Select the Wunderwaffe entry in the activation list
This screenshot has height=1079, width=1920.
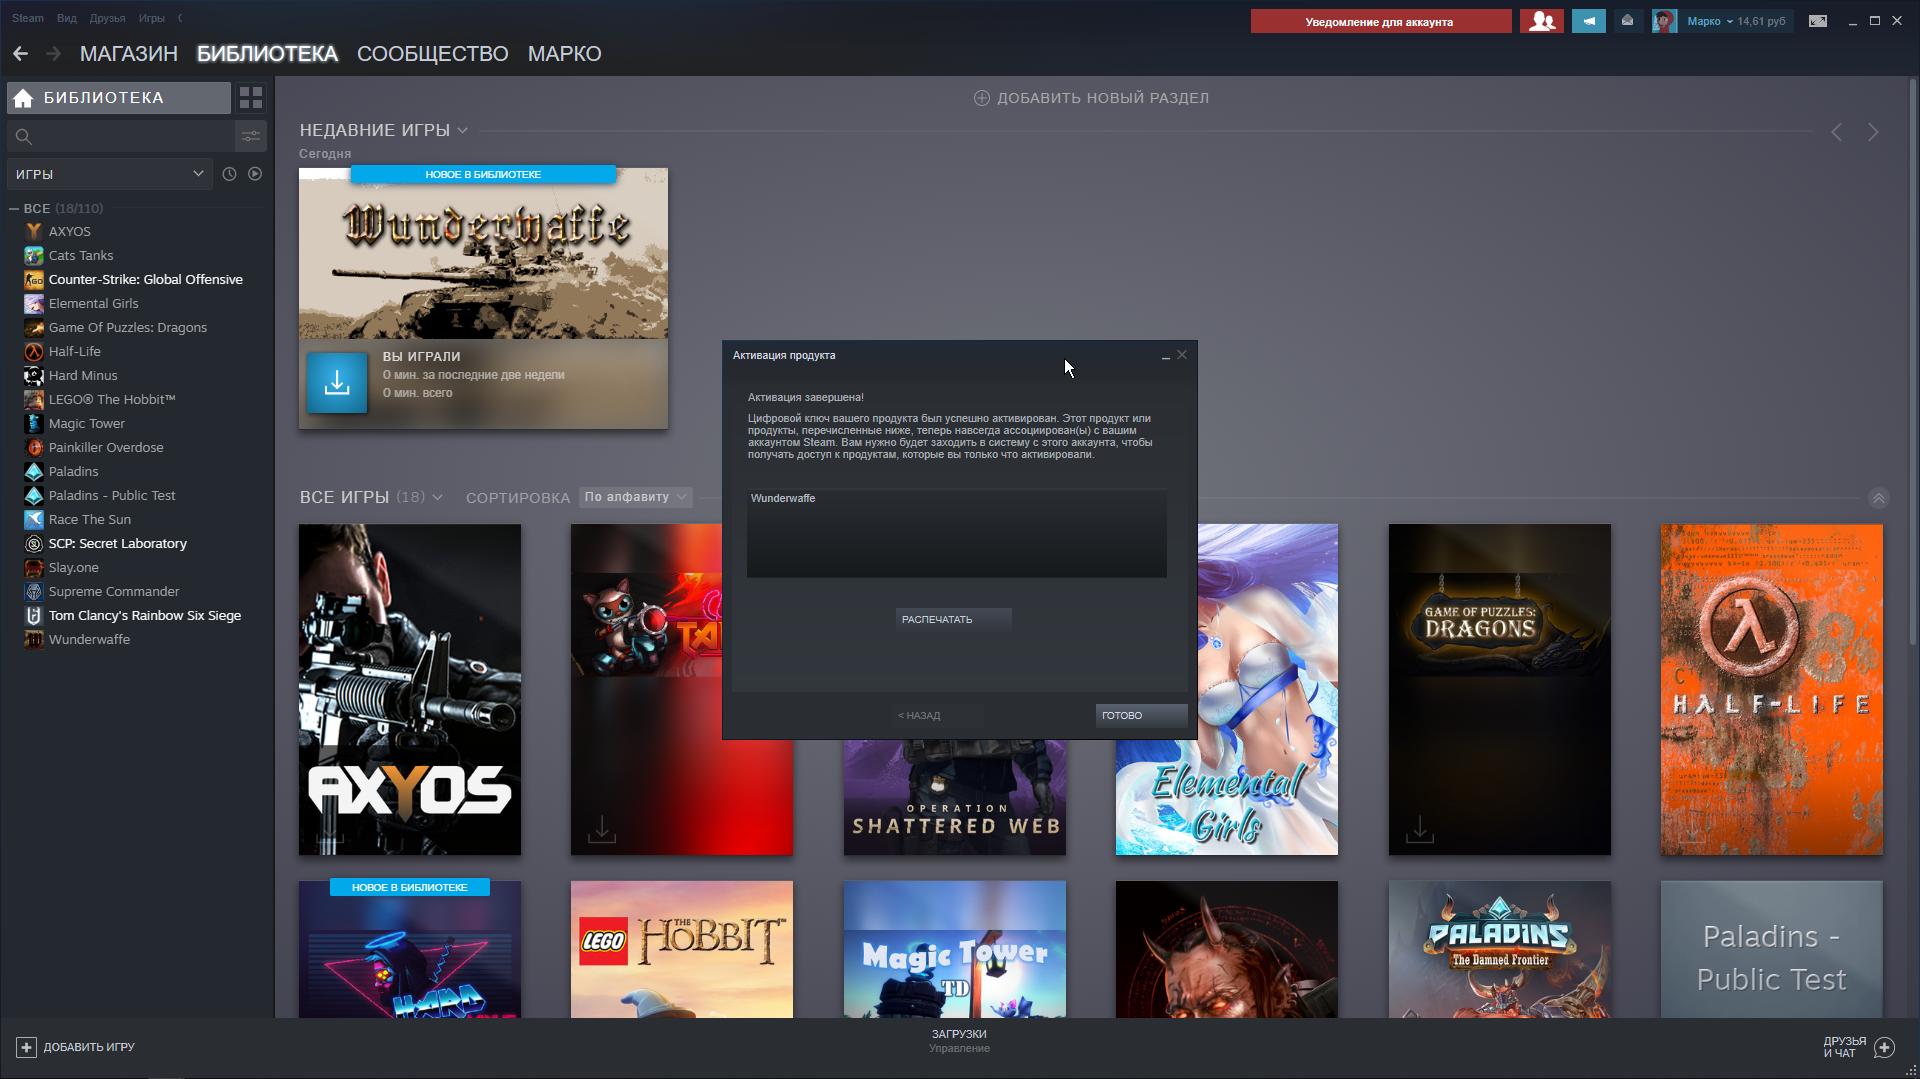(783, 498)
